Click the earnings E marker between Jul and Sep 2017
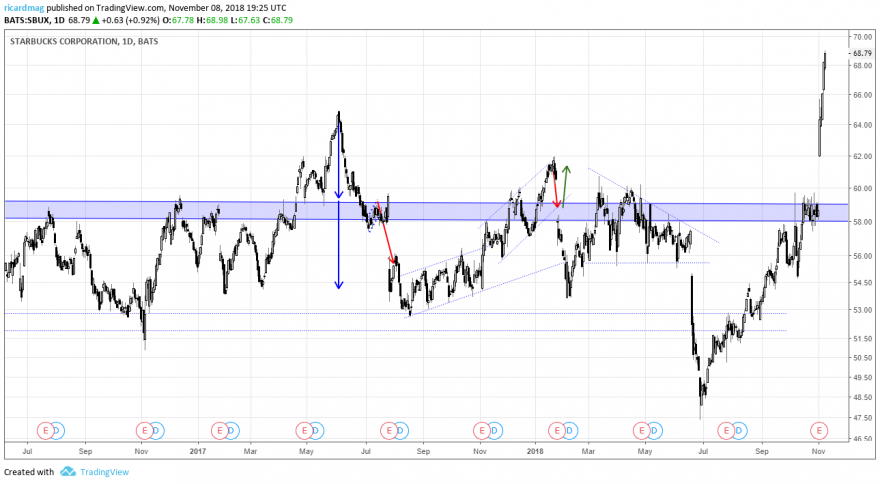880x484 pixels. (x=388, y=431)
